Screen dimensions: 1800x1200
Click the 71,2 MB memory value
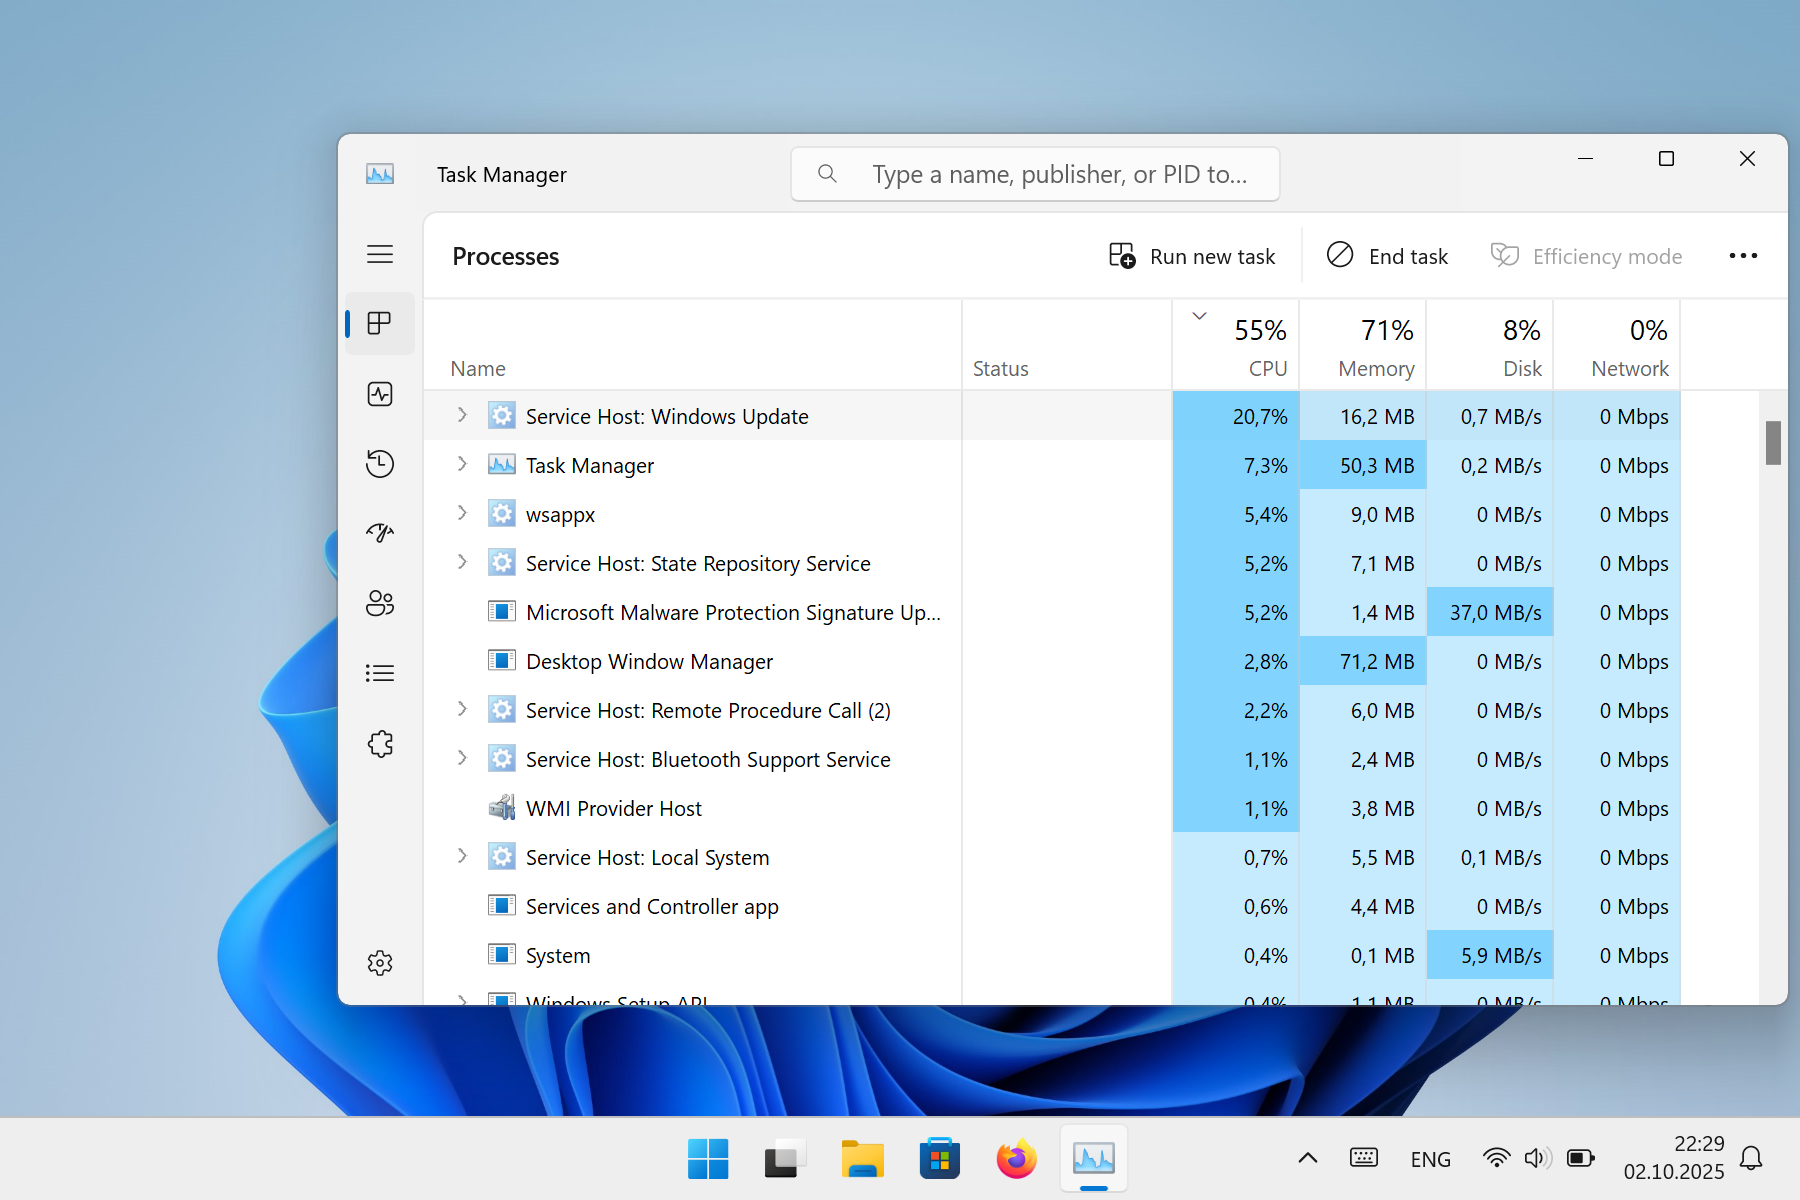pos(1377,661)
